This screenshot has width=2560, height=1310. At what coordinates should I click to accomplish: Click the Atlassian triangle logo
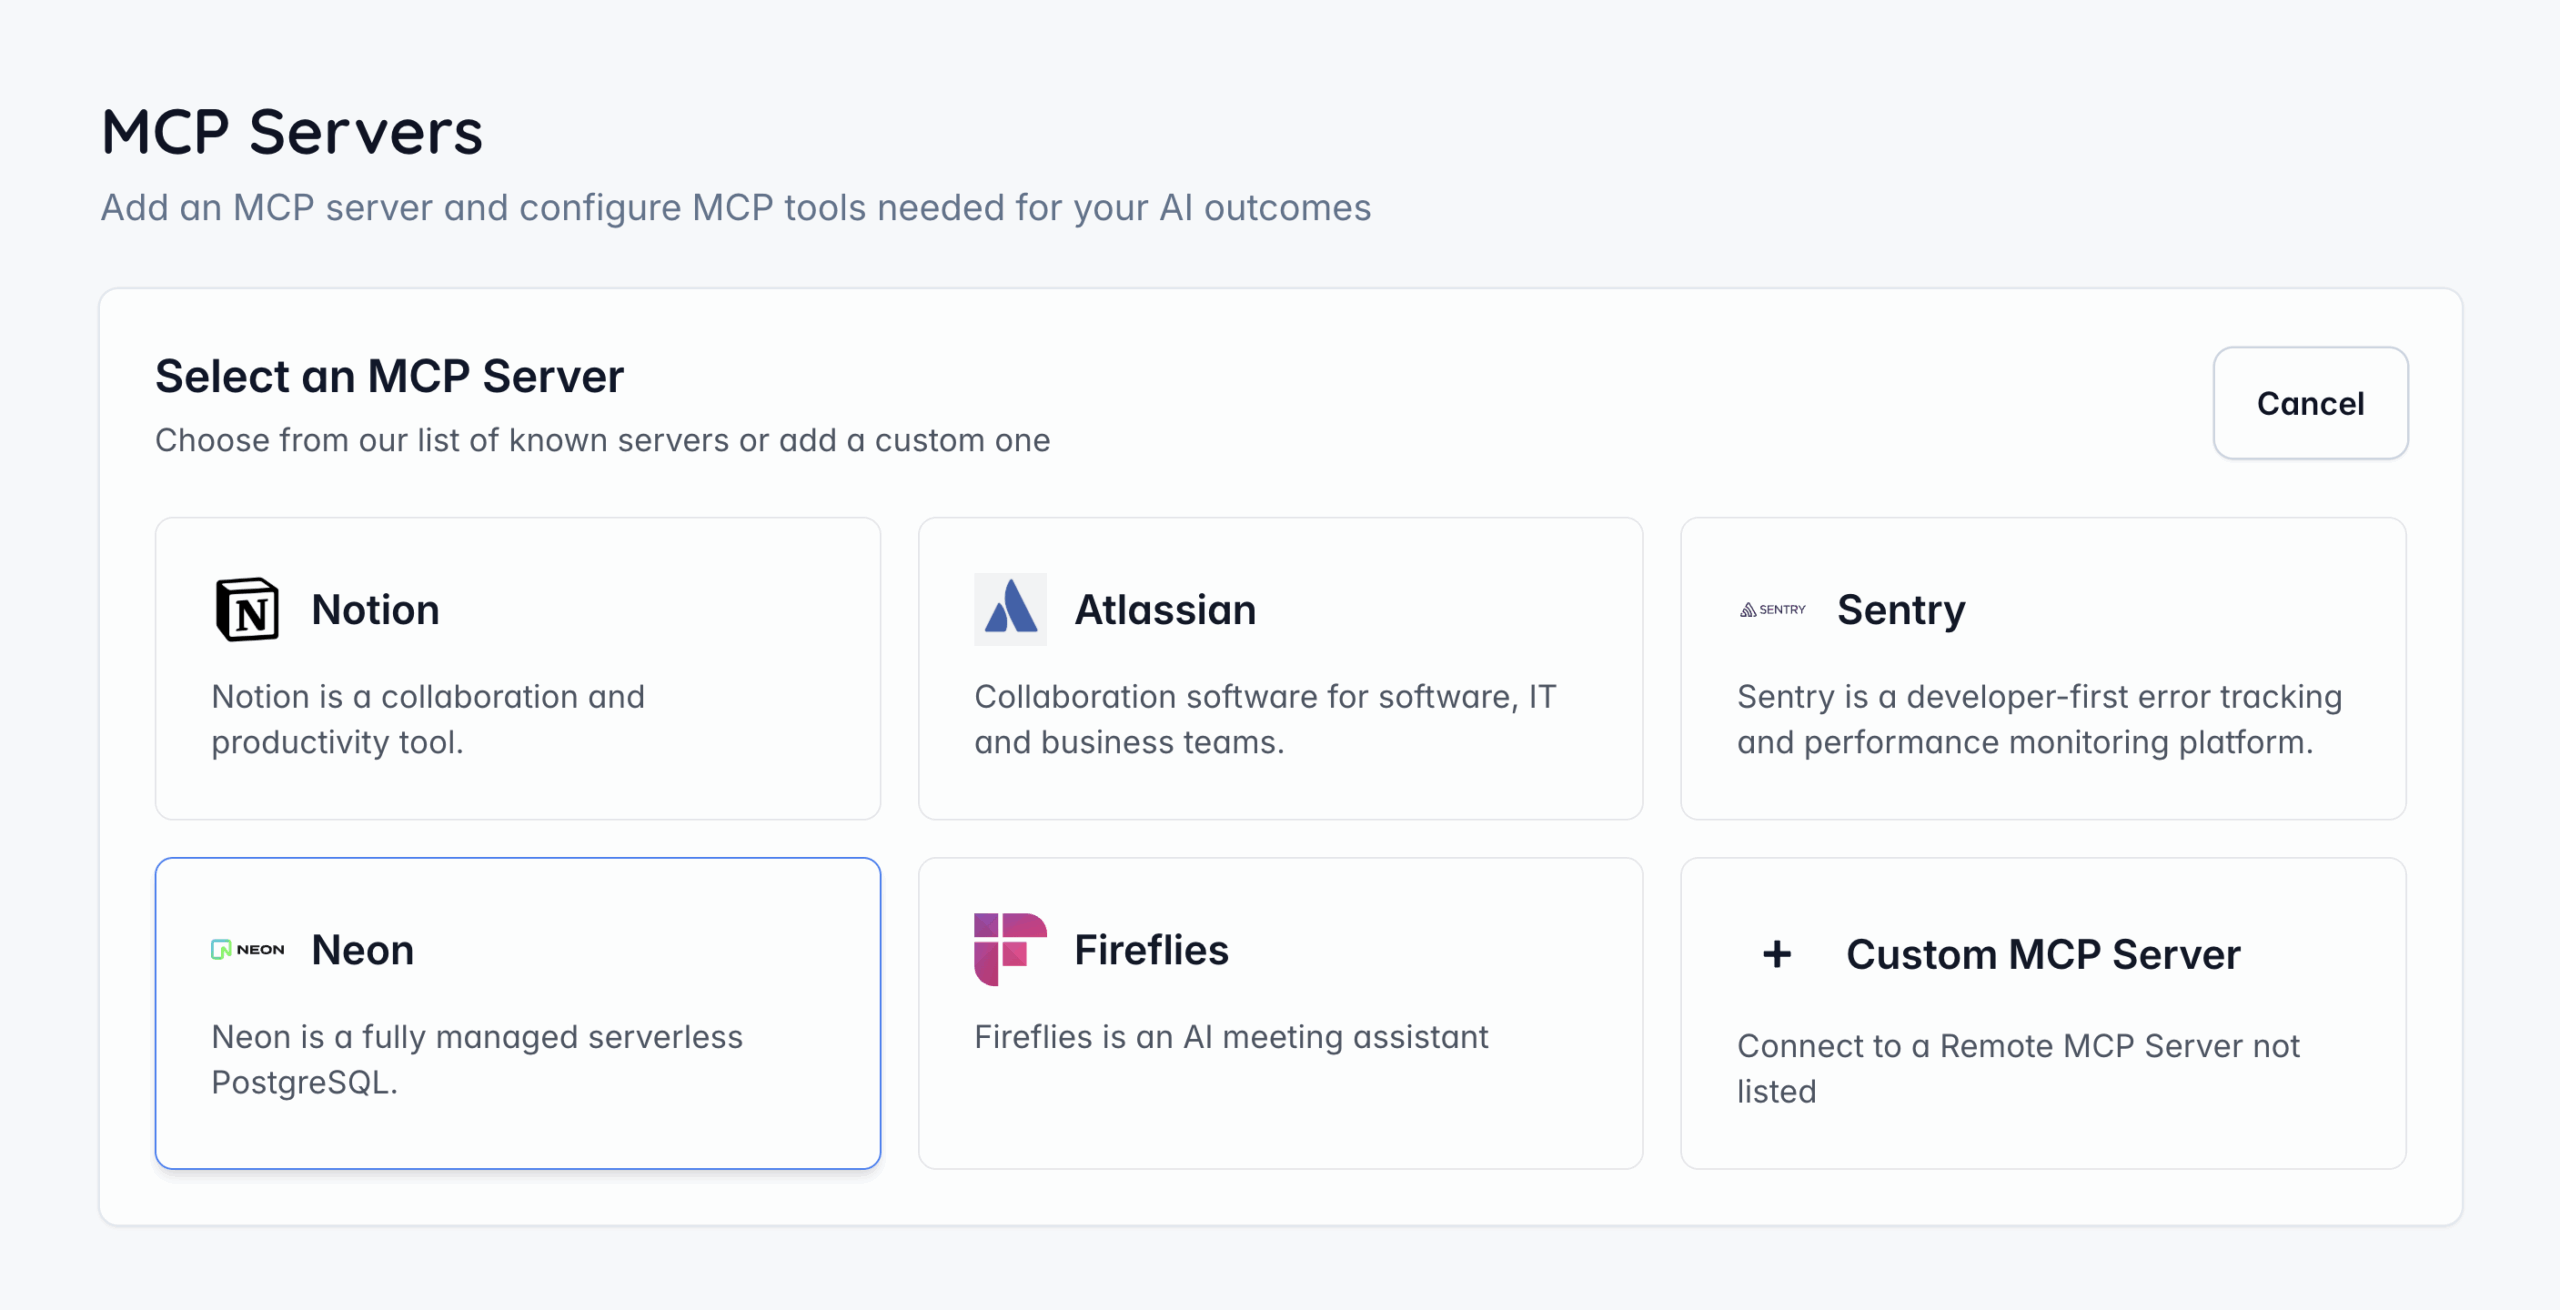coord(1009,607)
